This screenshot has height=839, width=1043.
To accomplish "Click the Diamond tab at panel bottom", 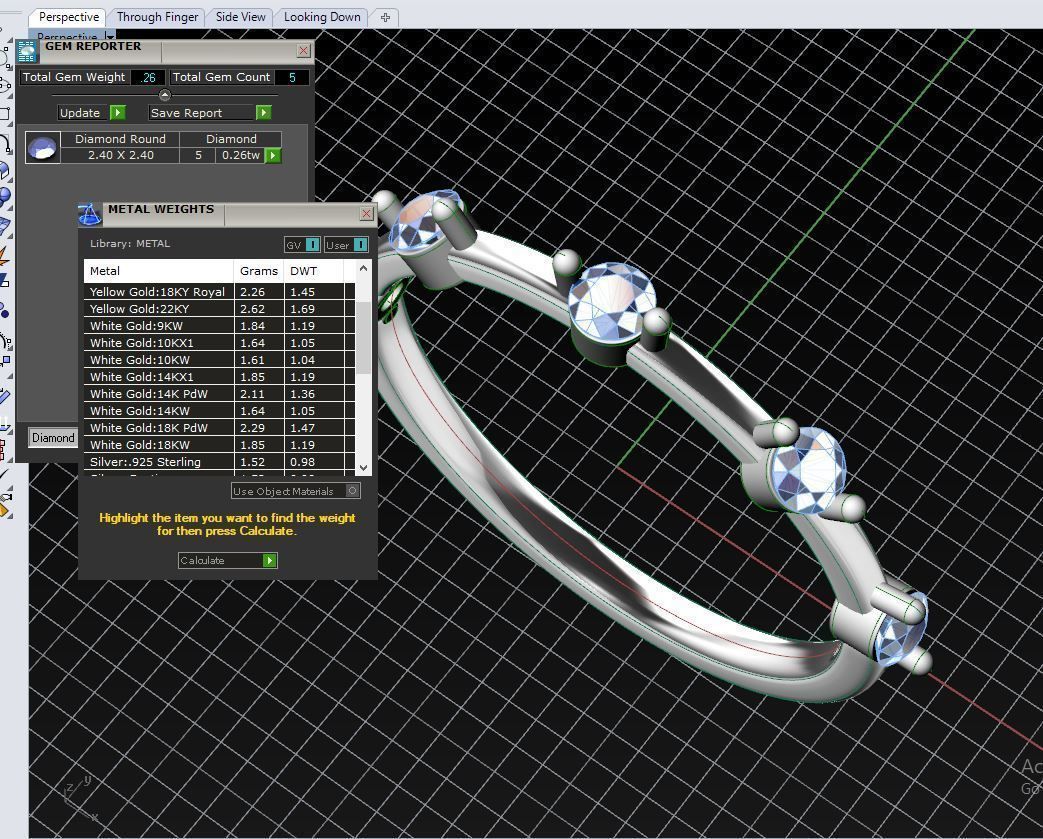I will tap(53, 438).
